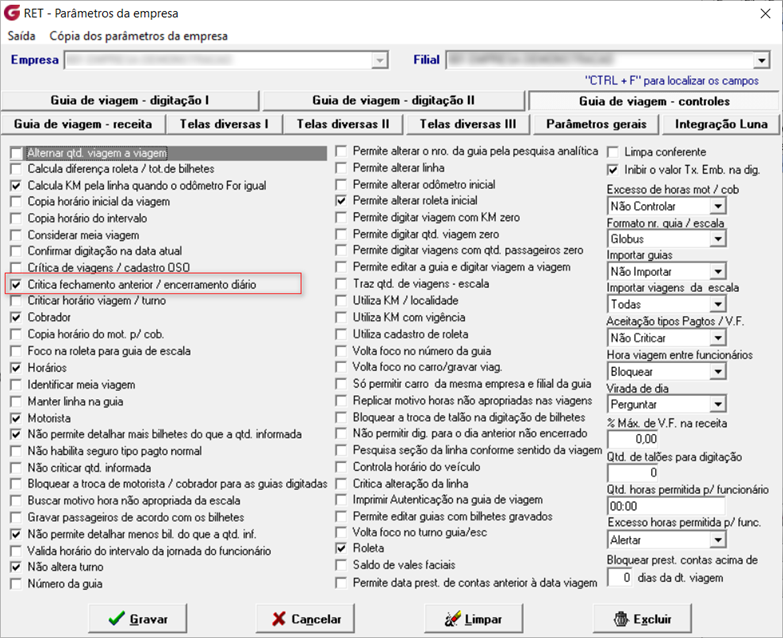Click Qtd. de talões para digitação field

tap(633, 472)
